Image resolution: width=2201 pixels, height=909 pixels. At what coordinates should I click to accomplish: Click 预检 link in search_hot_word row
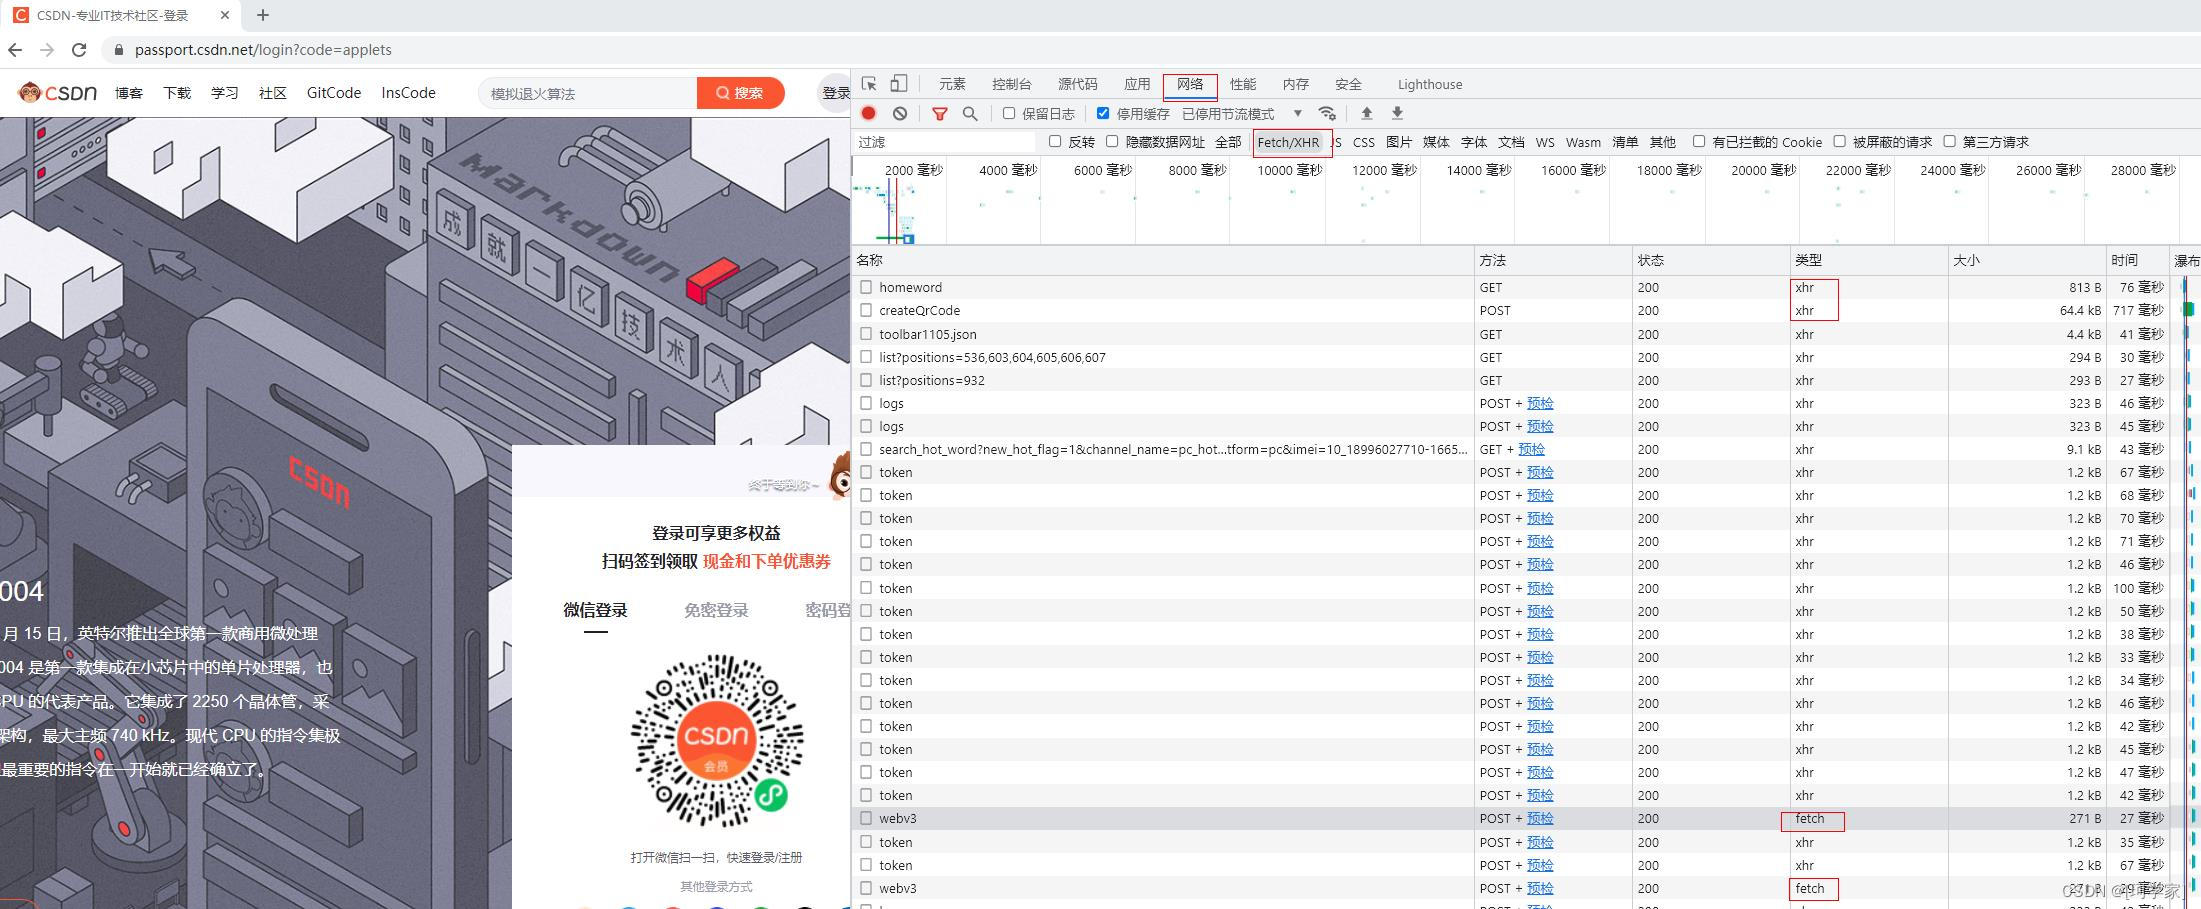point(1531,449)
